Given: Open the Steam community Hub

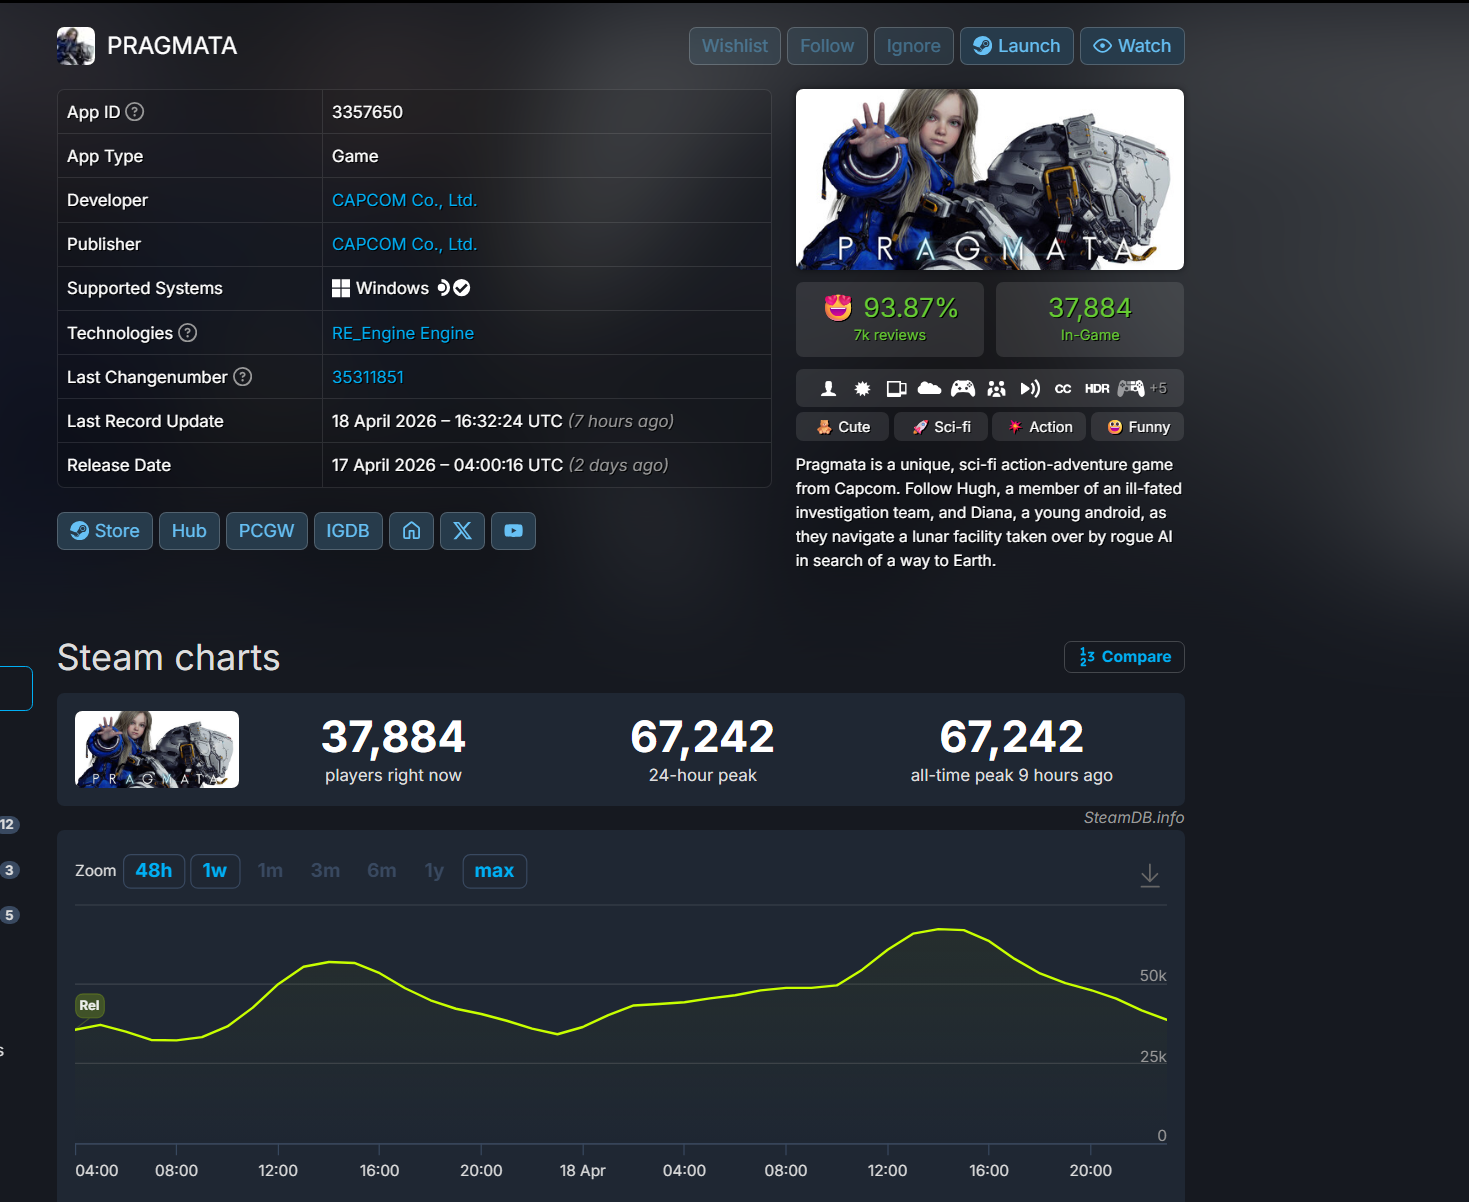Looking at the screenshot, I should point(189,531).
